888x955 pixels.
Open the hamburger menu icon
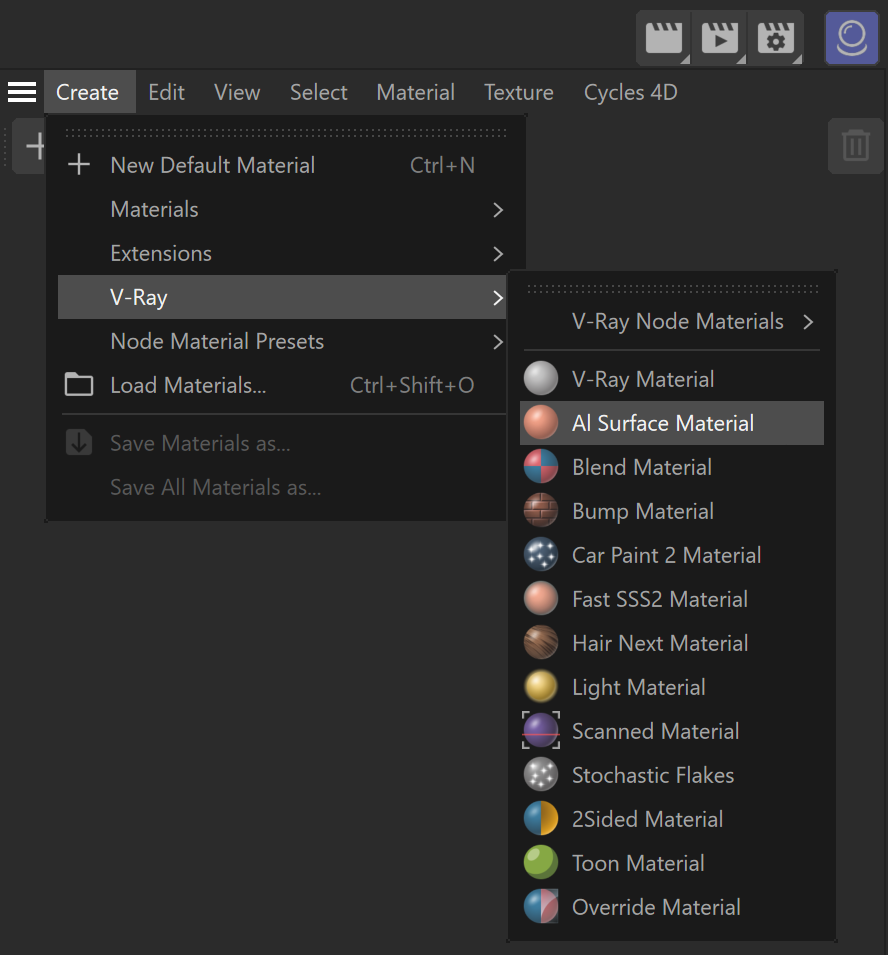22,92
